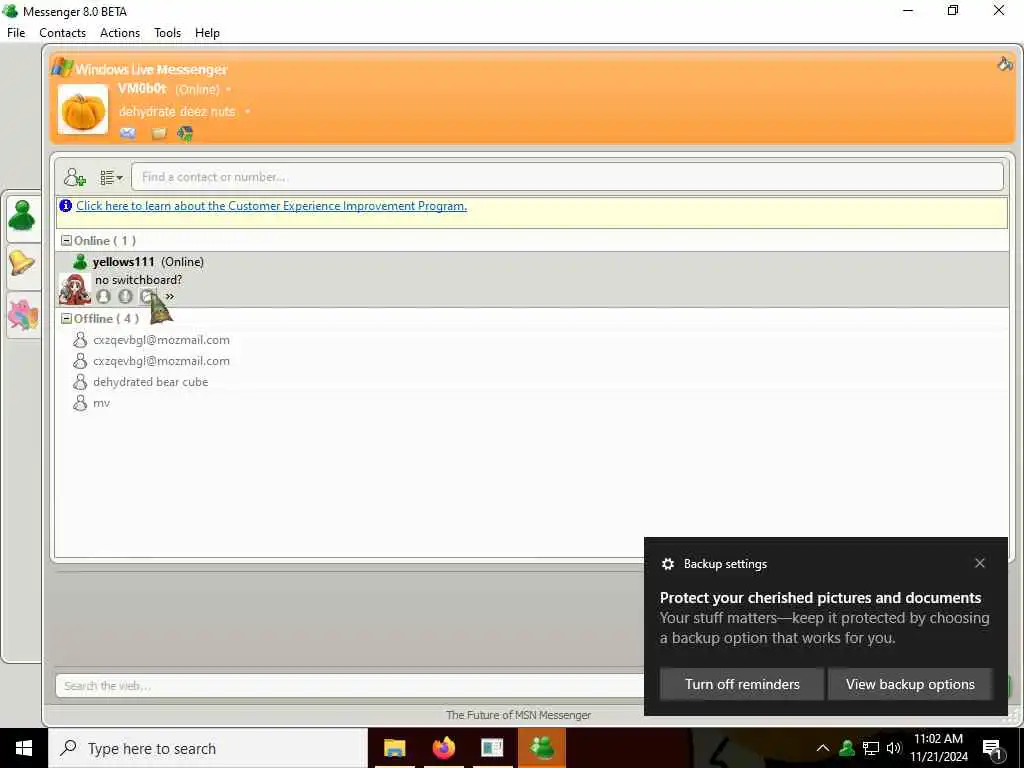
Task: Click the Messenger system tray icon
Action: click(x=847, y=748)
